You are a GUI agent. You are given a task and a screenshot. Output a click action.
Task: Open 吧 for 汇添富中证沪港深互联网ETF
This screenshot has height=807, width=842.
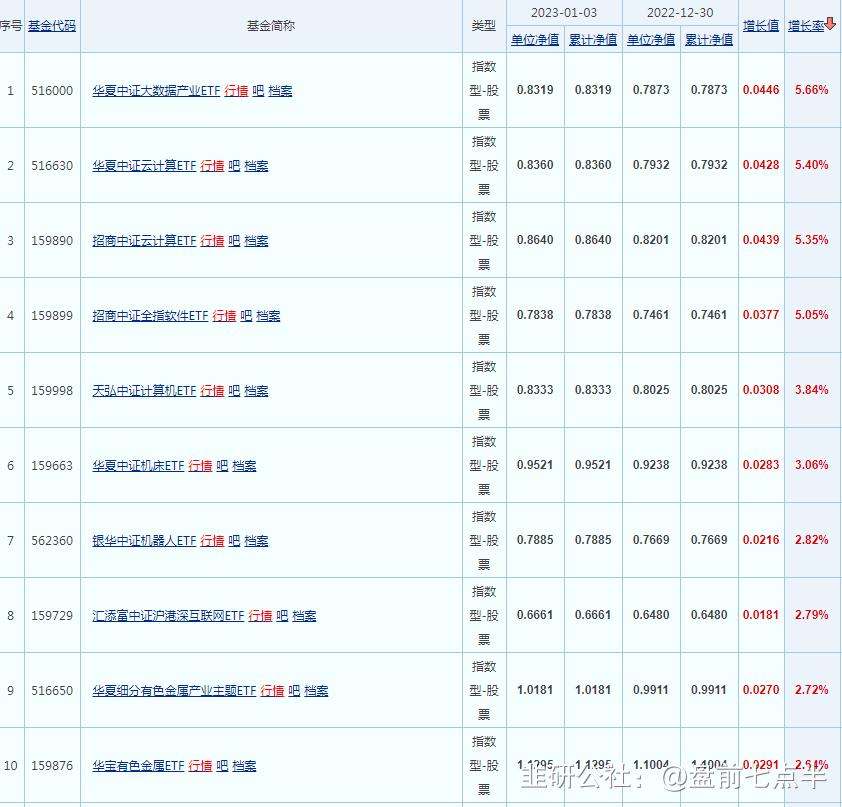click(279, 615)
